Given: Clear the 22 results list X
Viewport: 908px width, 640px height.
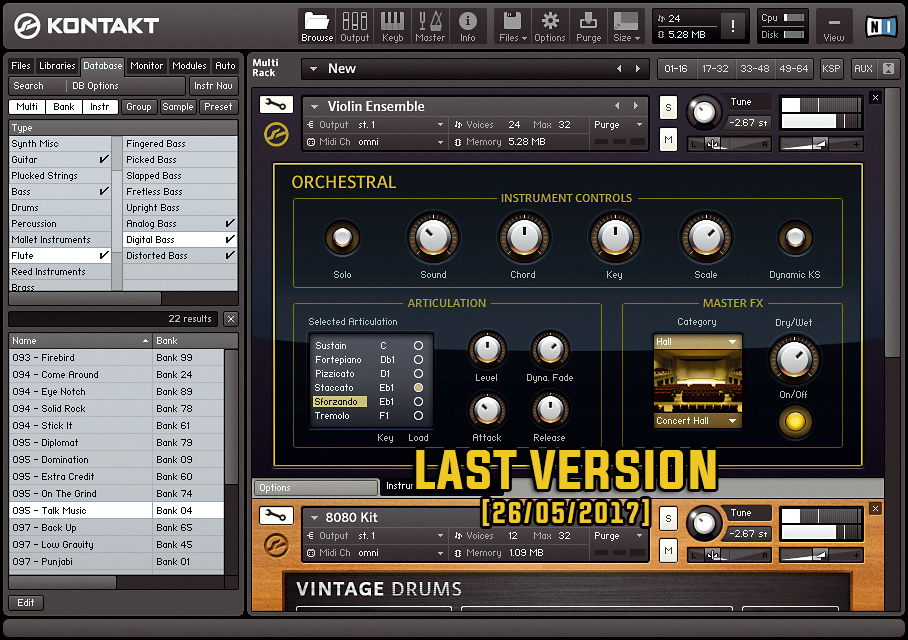Looking at the screenshot, I should [230, 319].
